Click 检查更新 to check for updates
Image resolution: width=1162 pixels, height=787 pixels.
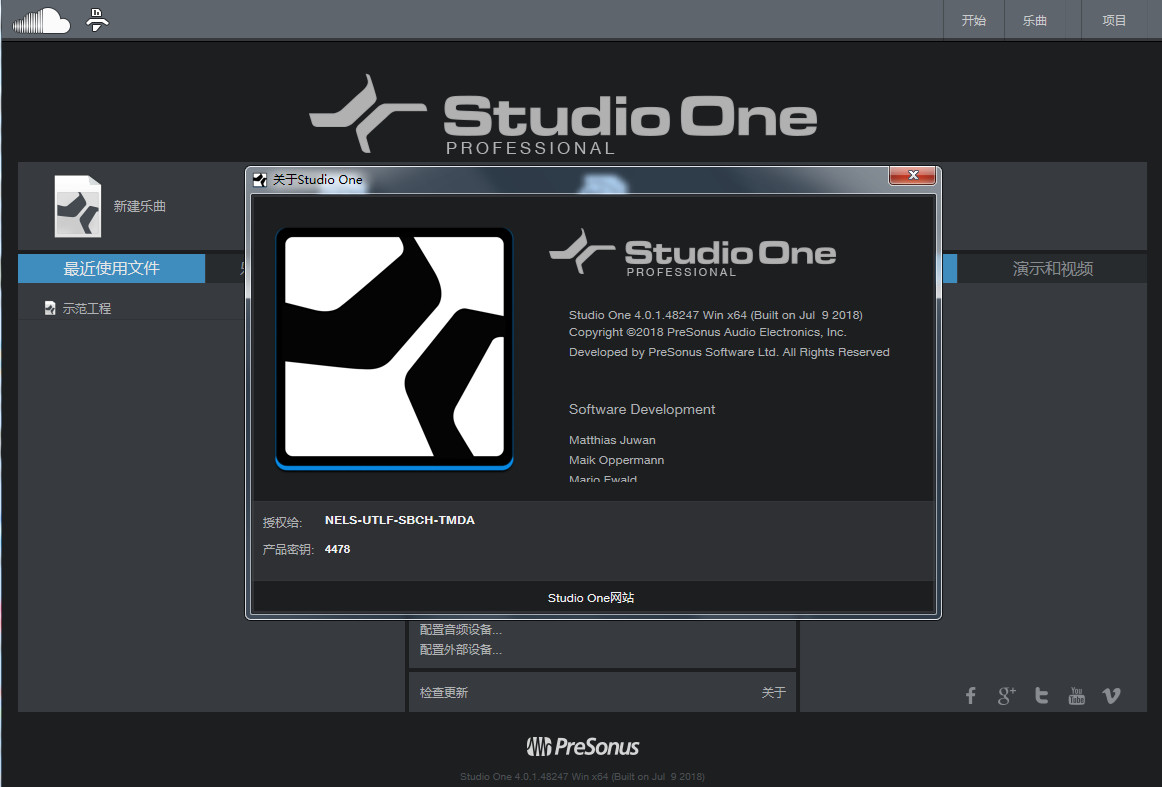(x=444, y=693)
